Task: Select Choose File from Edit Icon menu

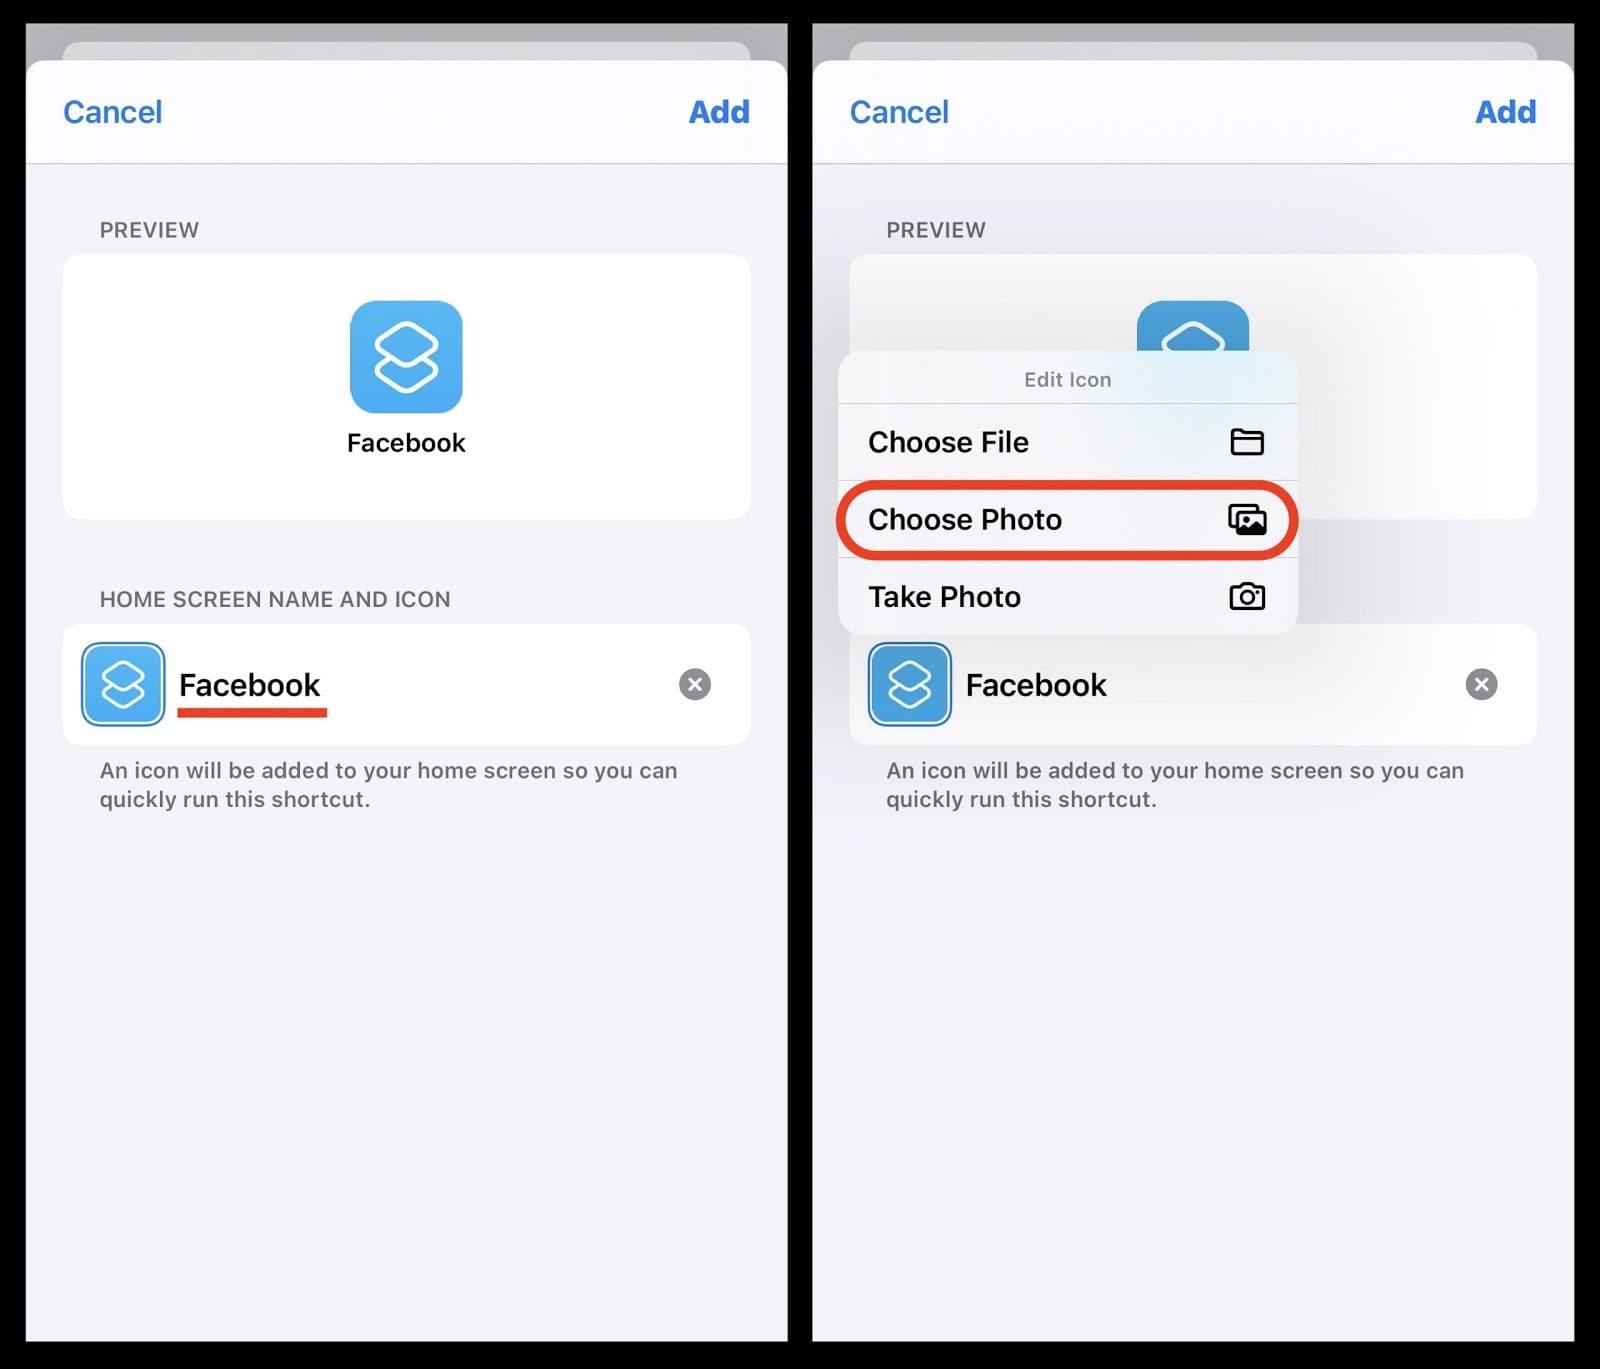Action: coord(1067,442)
